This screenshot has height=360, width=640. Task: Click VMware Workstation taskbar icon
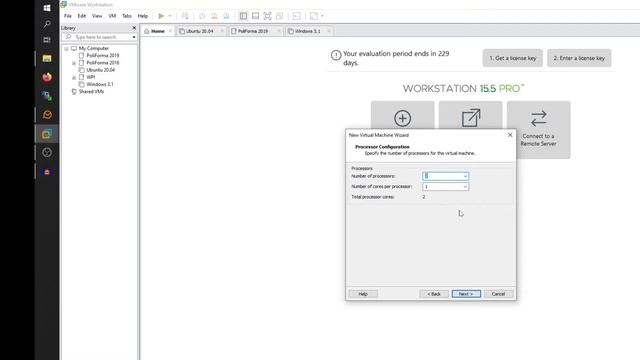pyautogui.click(x=47, y=134)
